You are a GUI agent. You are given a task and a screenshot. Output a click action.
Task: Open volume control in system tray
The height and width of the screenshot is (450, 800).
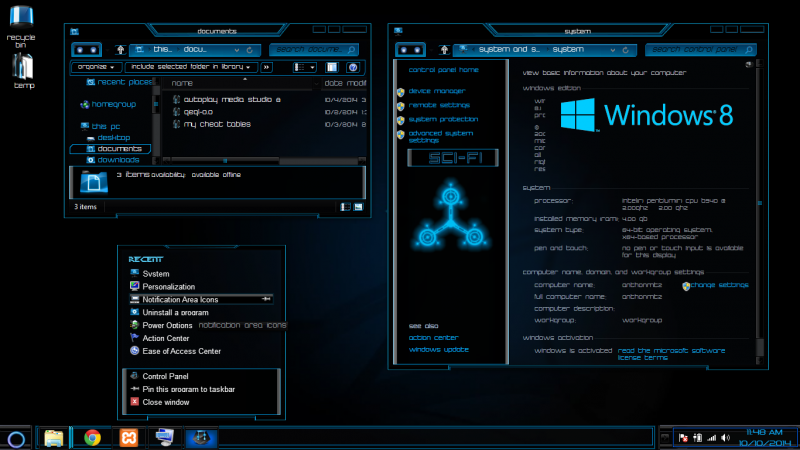click(x=726, y=438)
